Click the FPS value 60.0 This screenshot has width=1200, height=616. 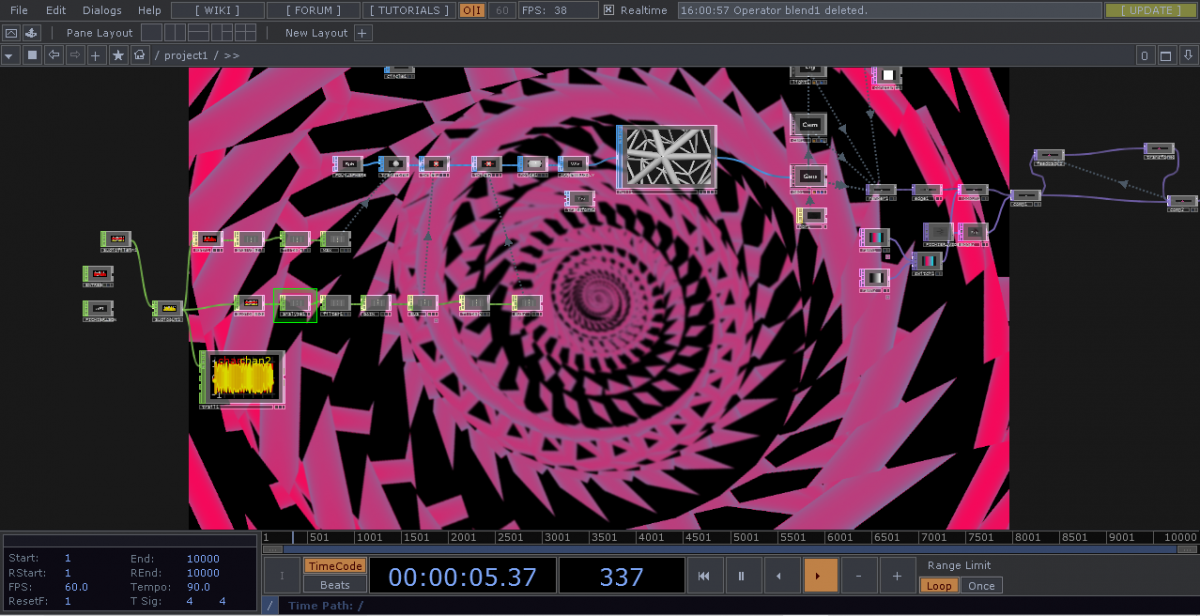77,587
